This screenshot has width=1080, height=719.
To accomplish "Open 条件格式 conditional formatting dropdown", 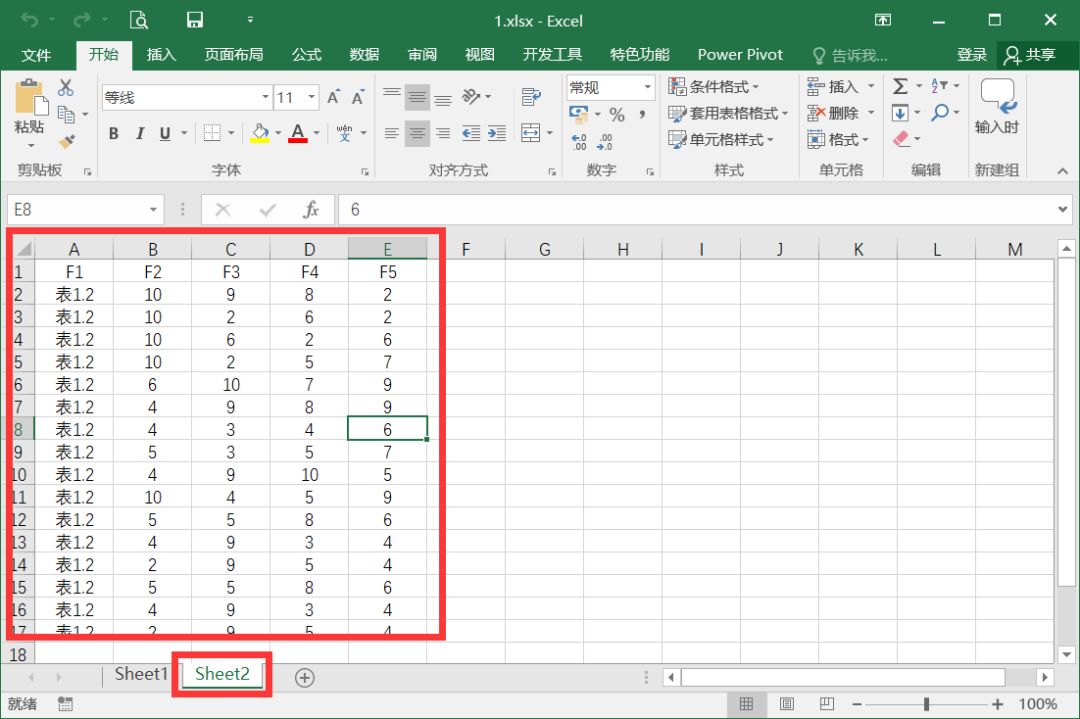I will pos(714,87).
